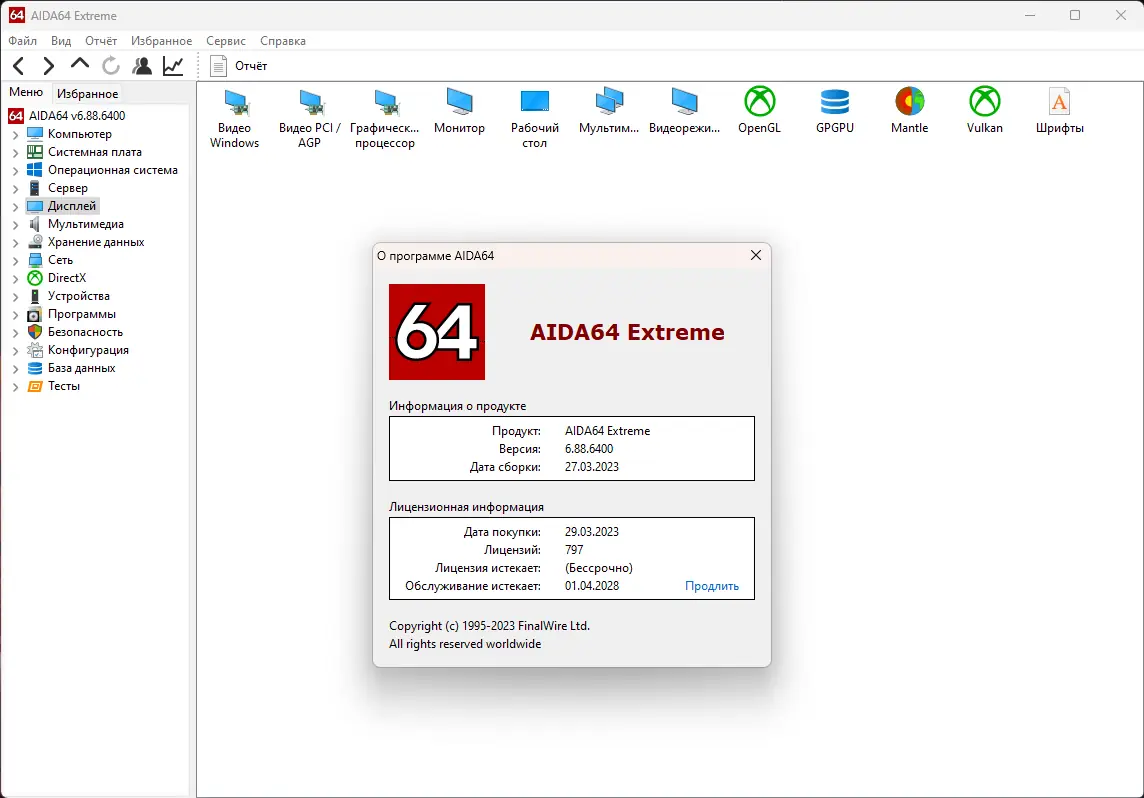Image resolution: width=1144 pixels, height=798 pixels.
Task: Open the Монитор icon
Action: pyautogui.click(x=459, y=111)
